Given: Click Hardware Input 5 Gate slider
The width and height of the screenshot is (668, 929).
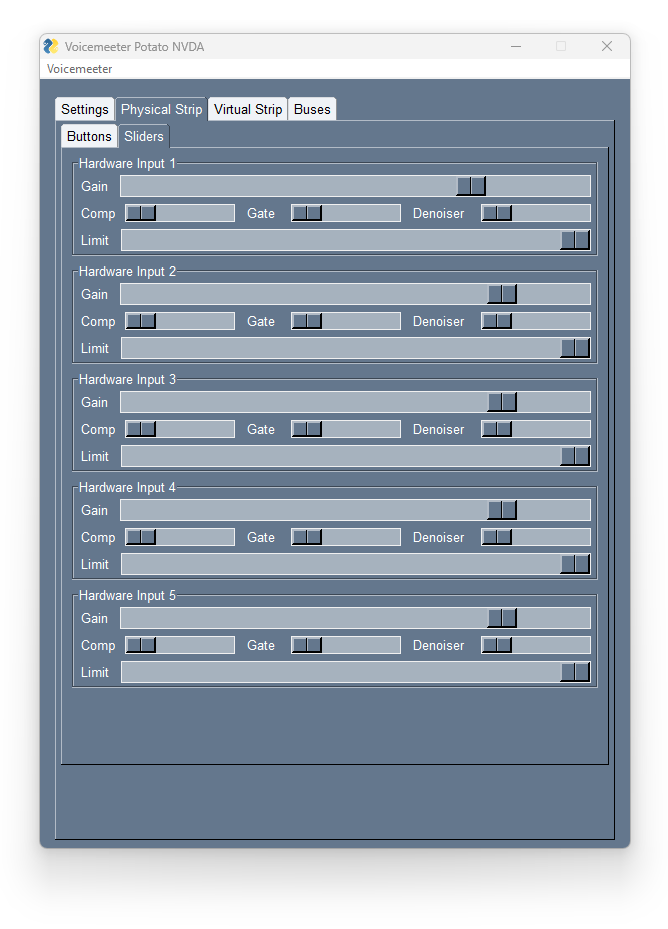Looking at the screenshot, I should pos(346,645).
